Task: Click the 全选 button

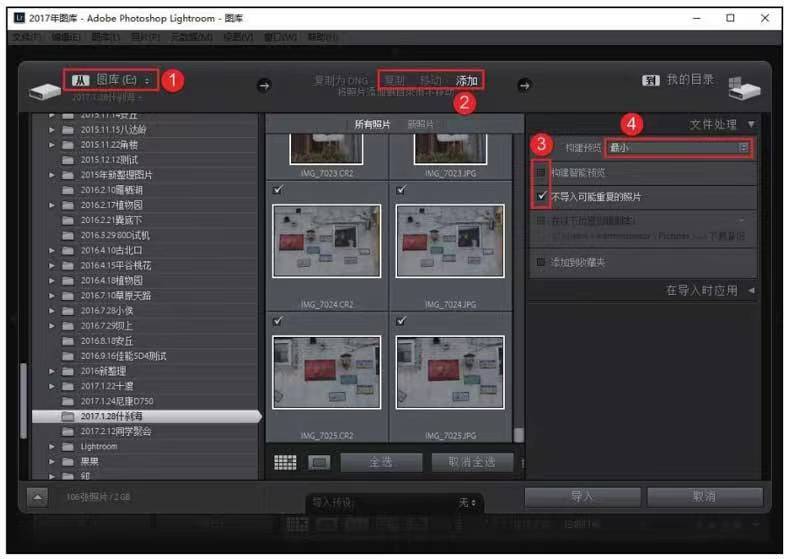Action: tap(381, 462)
